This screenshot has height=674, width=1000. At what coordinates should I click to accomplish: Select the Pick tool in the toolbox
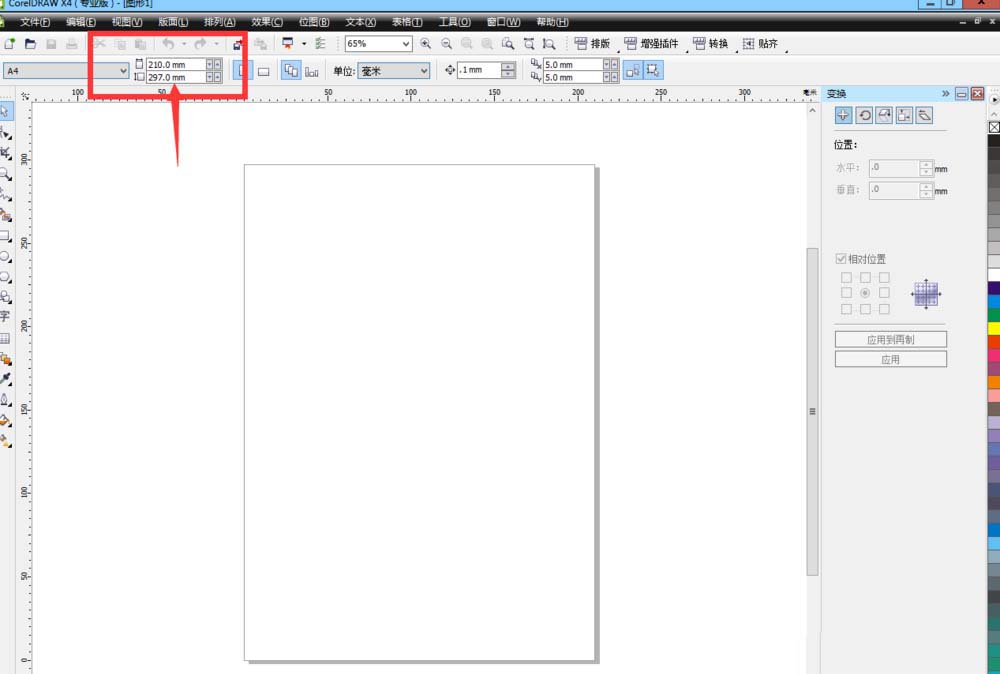[6, 112]
